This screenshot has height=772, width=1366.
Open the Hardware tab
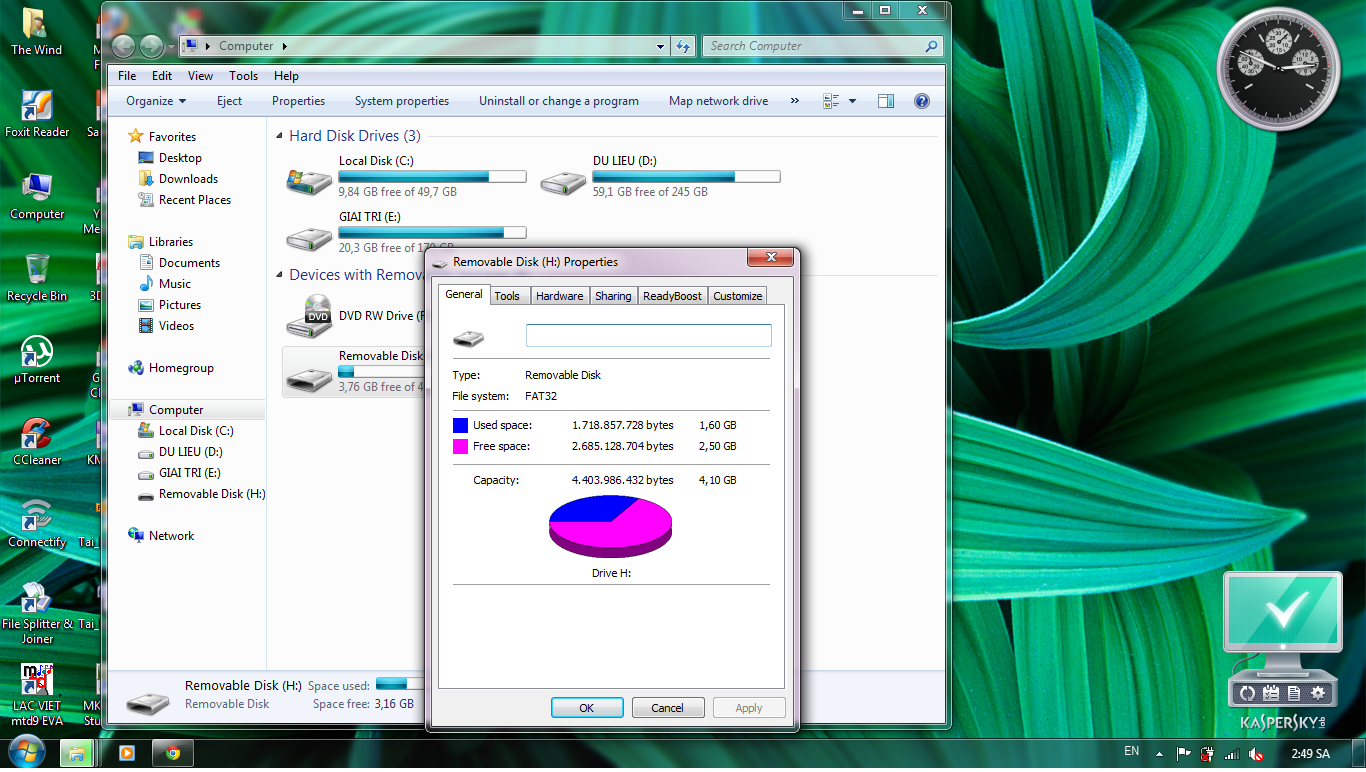[559, 296]
